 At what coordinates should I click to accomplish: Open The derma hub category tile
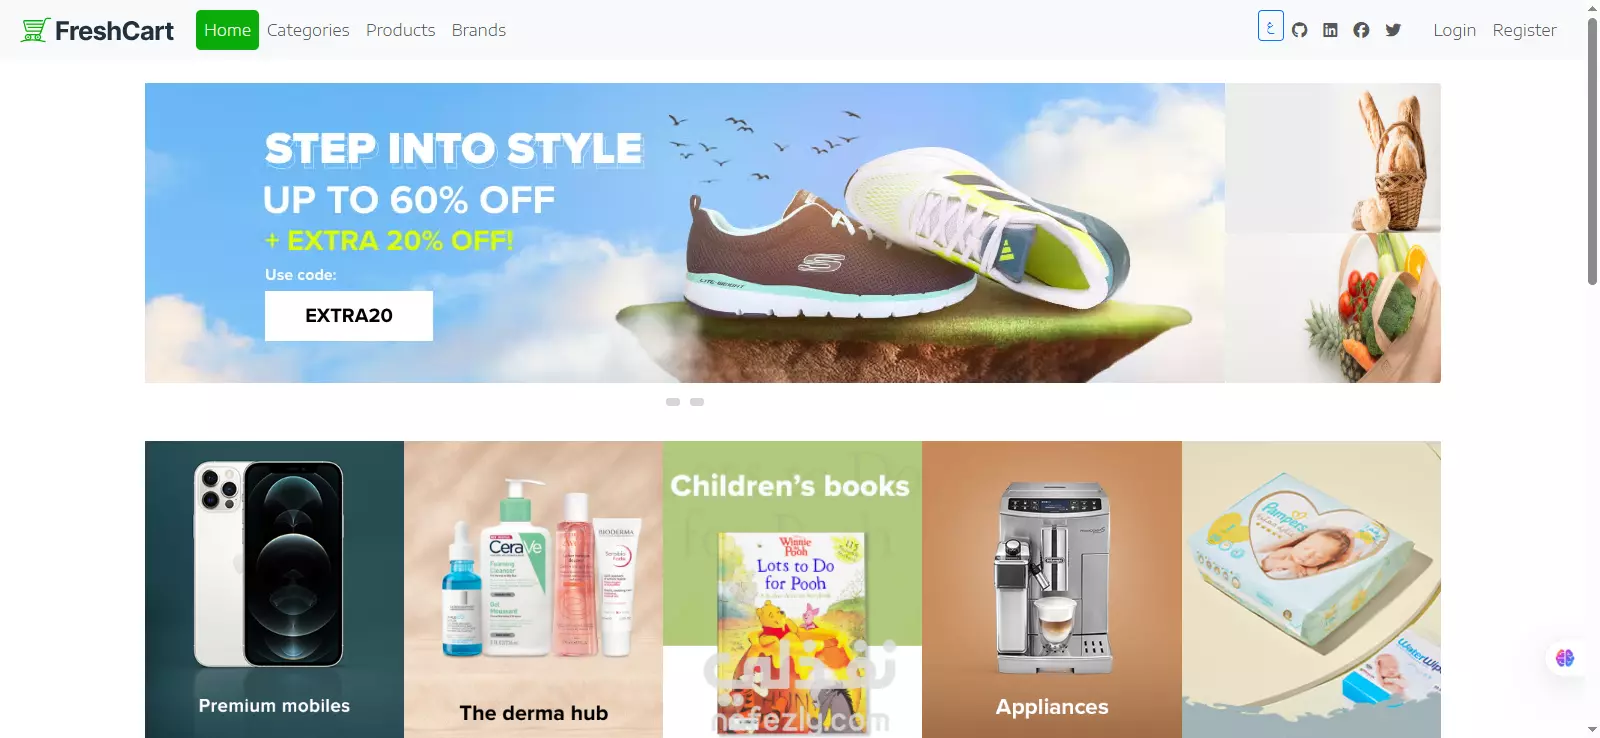533,589
